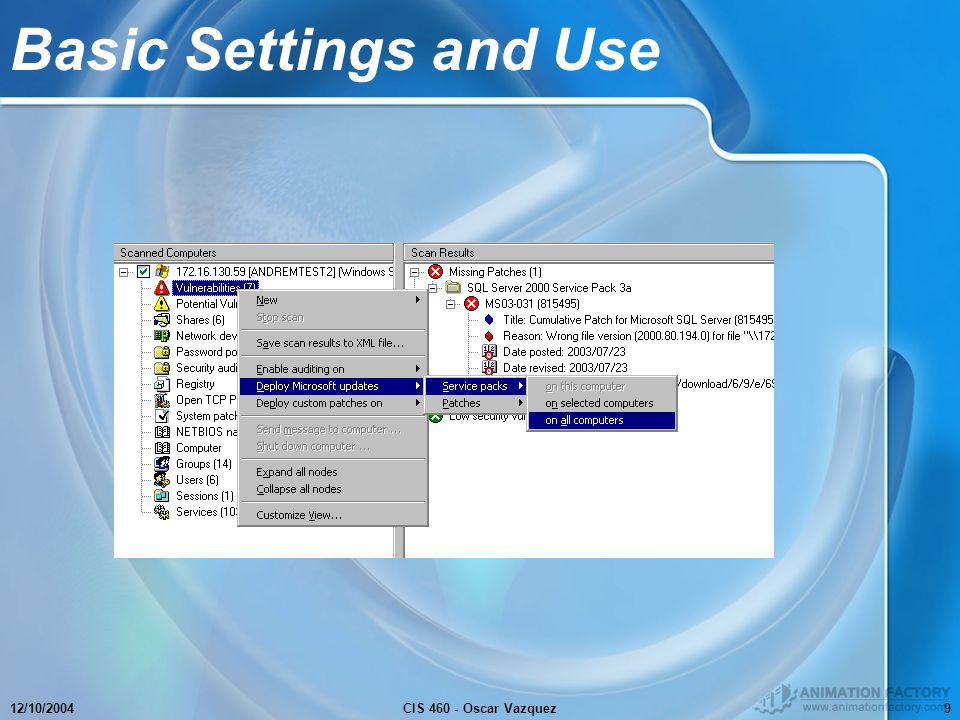
Task: Click the Registry node icon
Action: point(162,384)
